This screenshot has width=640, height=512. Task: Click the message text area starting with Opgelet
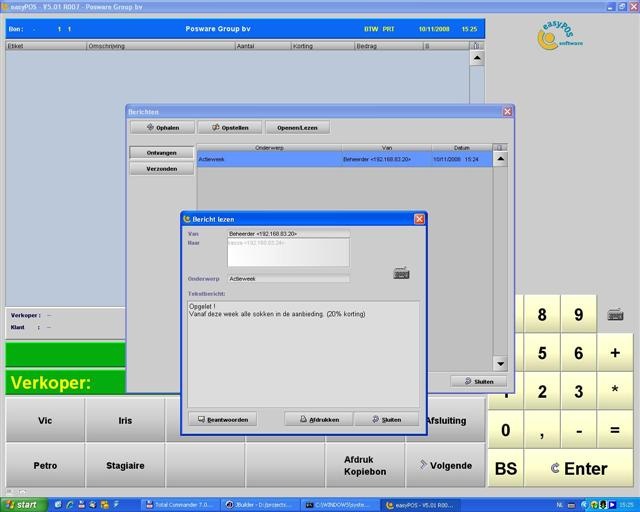tap(303, 354)
